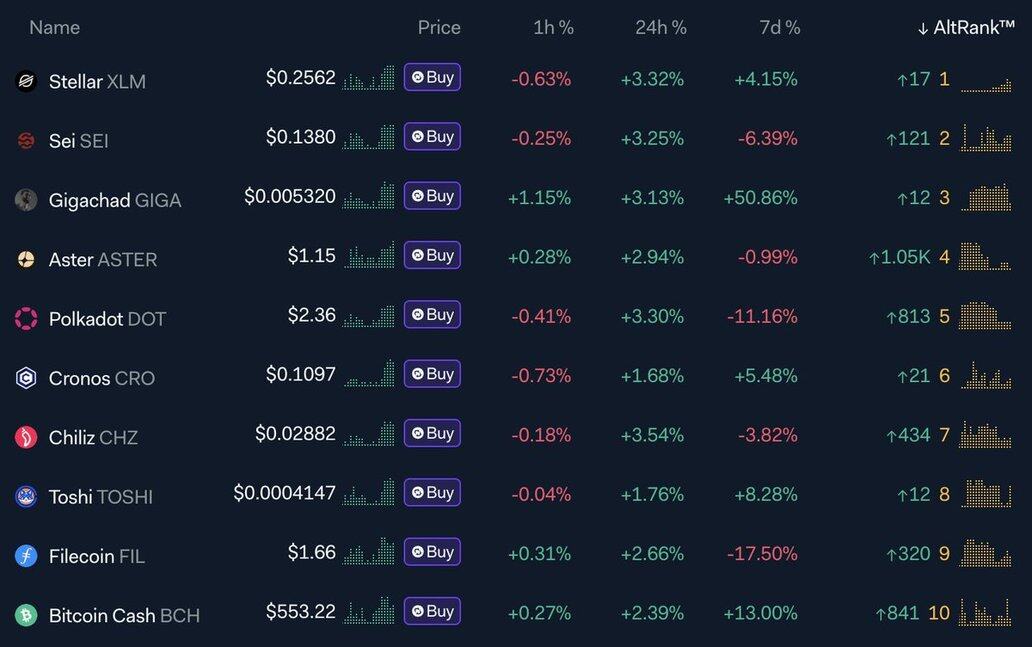Open the Gigachad GIGA avatar icon
The image size is (1032, 647).
(26, 200)
